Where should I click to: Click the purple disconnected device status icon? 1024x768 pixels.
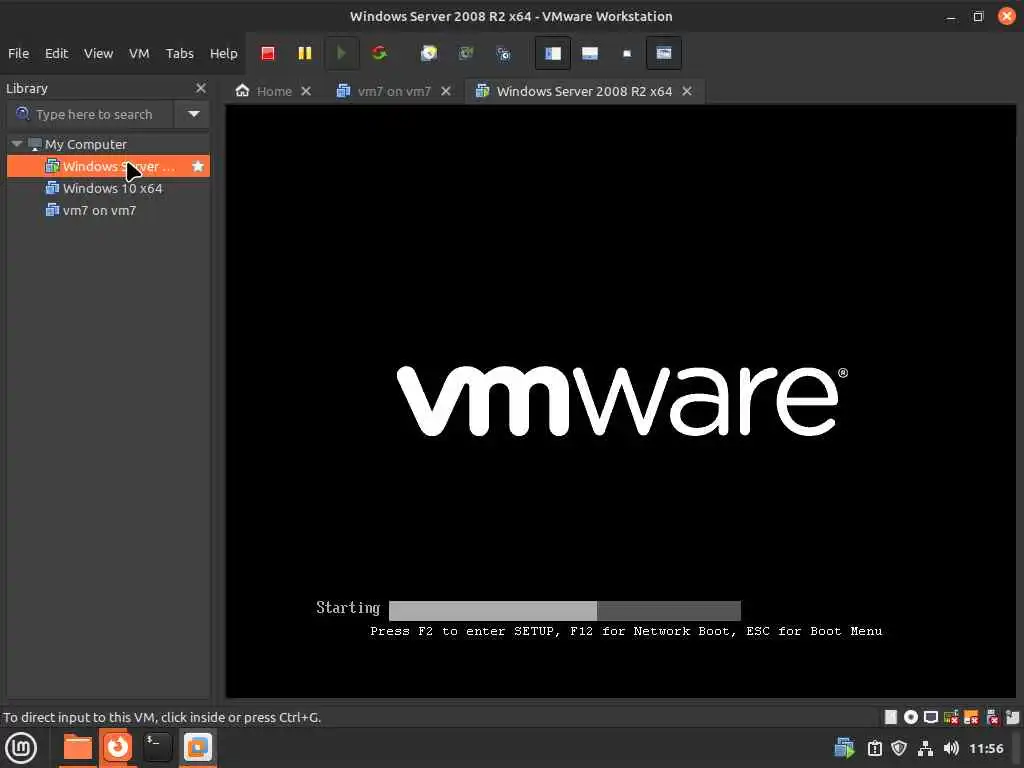pos(992,717)
